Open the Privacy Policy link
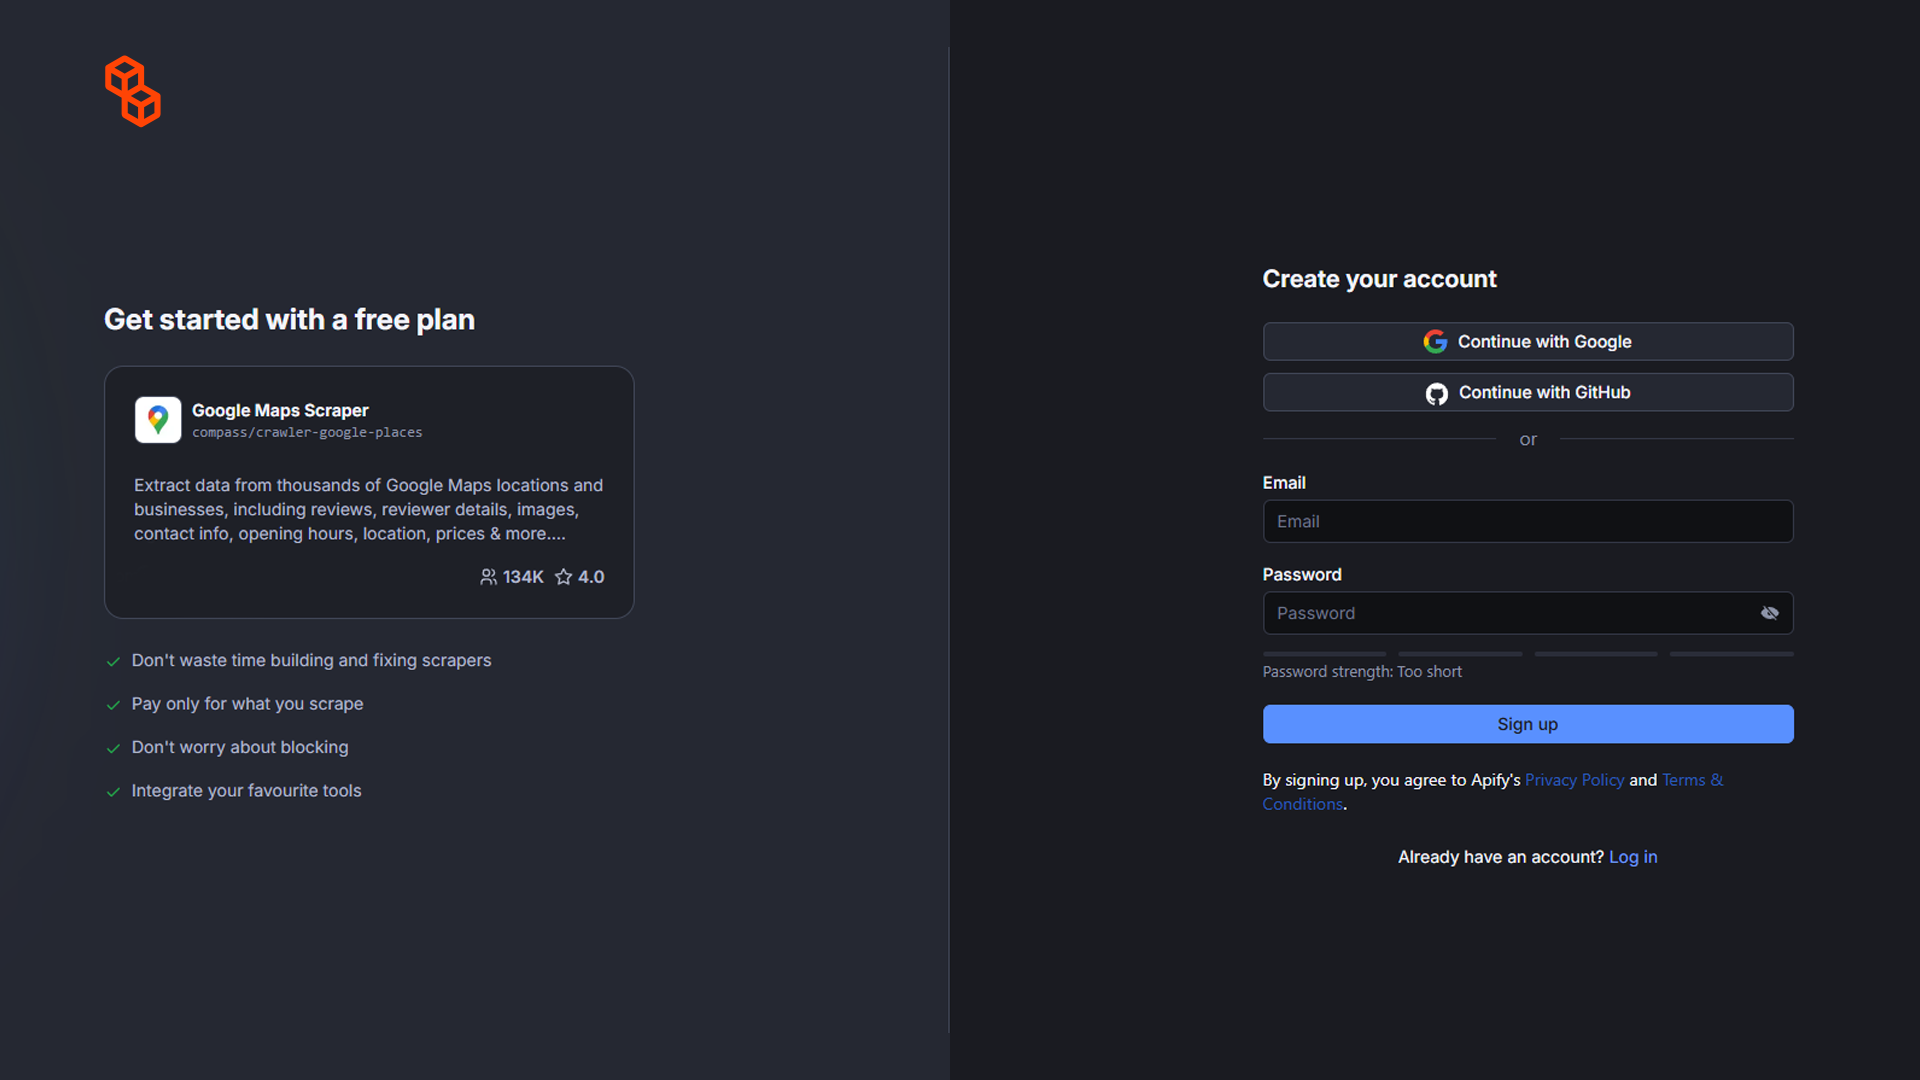The width and height of the screenshot is (1920, 1080). (x=1574, y=780)
